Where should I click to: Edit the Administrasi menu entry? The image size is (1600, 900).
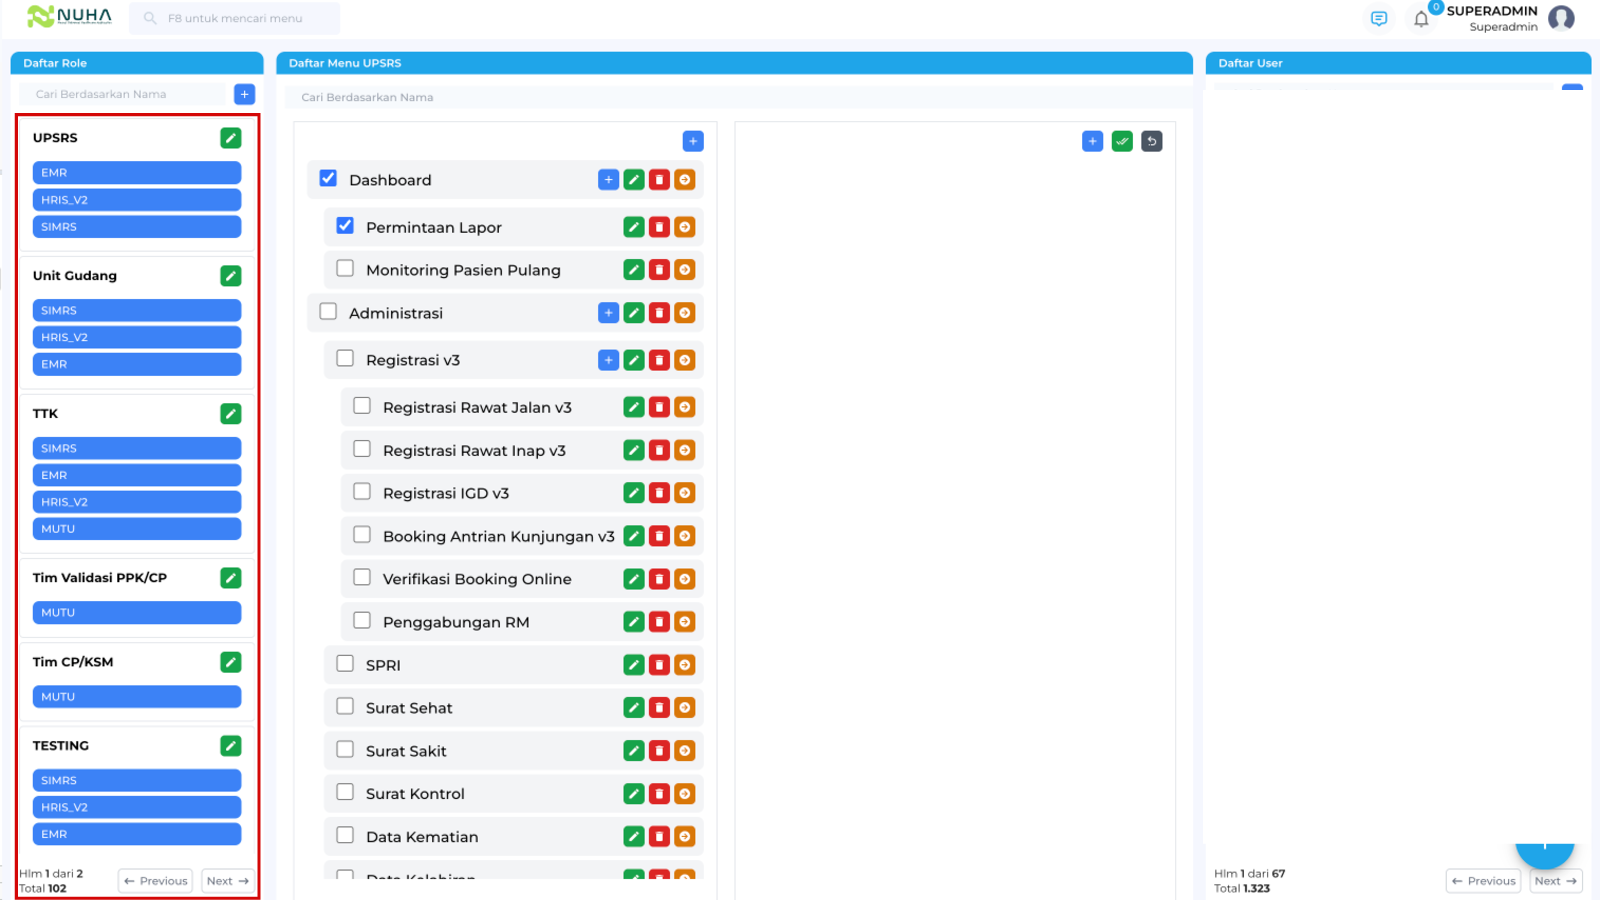tap(634, 313)
